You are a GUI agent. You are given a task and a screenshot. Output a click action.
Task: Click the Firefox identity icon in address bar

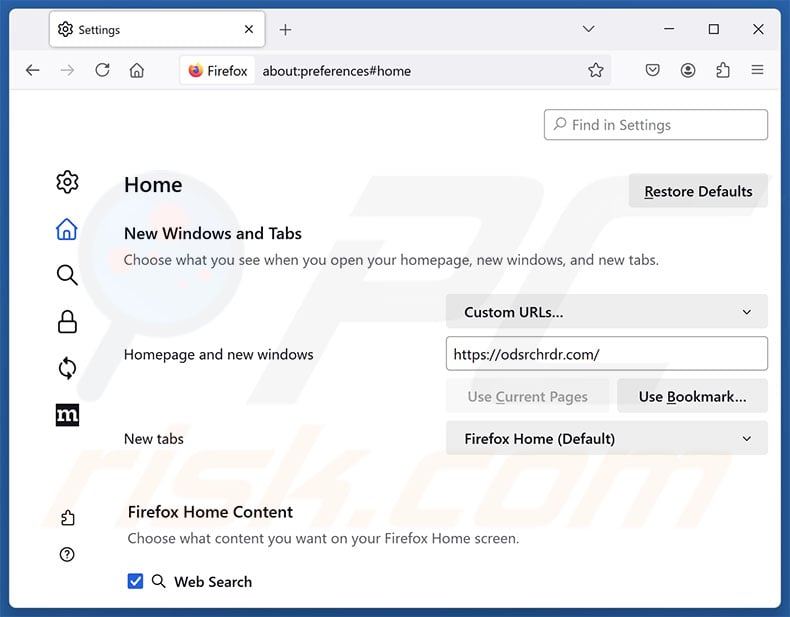coord(218,71)
